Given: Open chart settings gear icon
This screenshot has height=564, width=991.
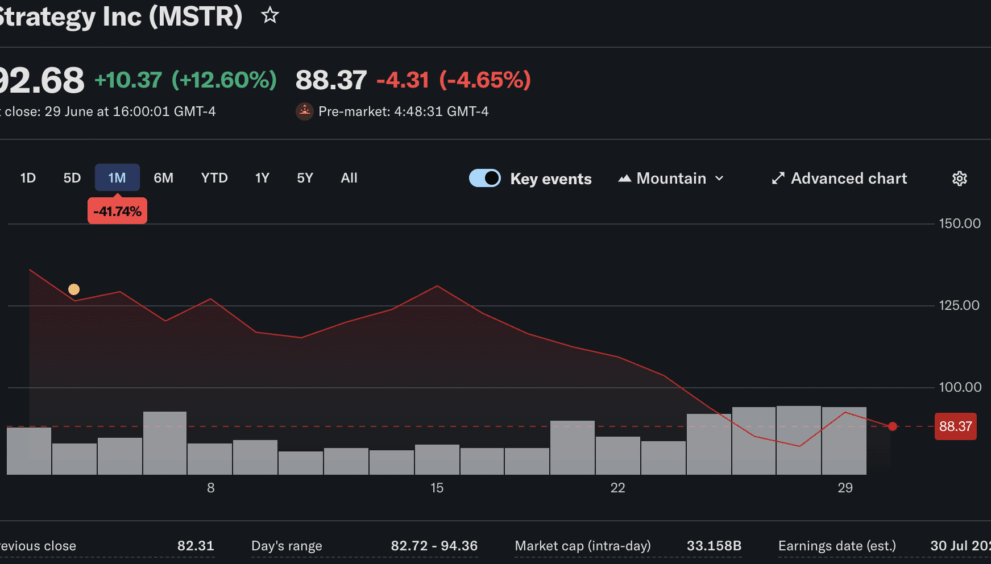Looking at the screenshot, I should (959, 178).
